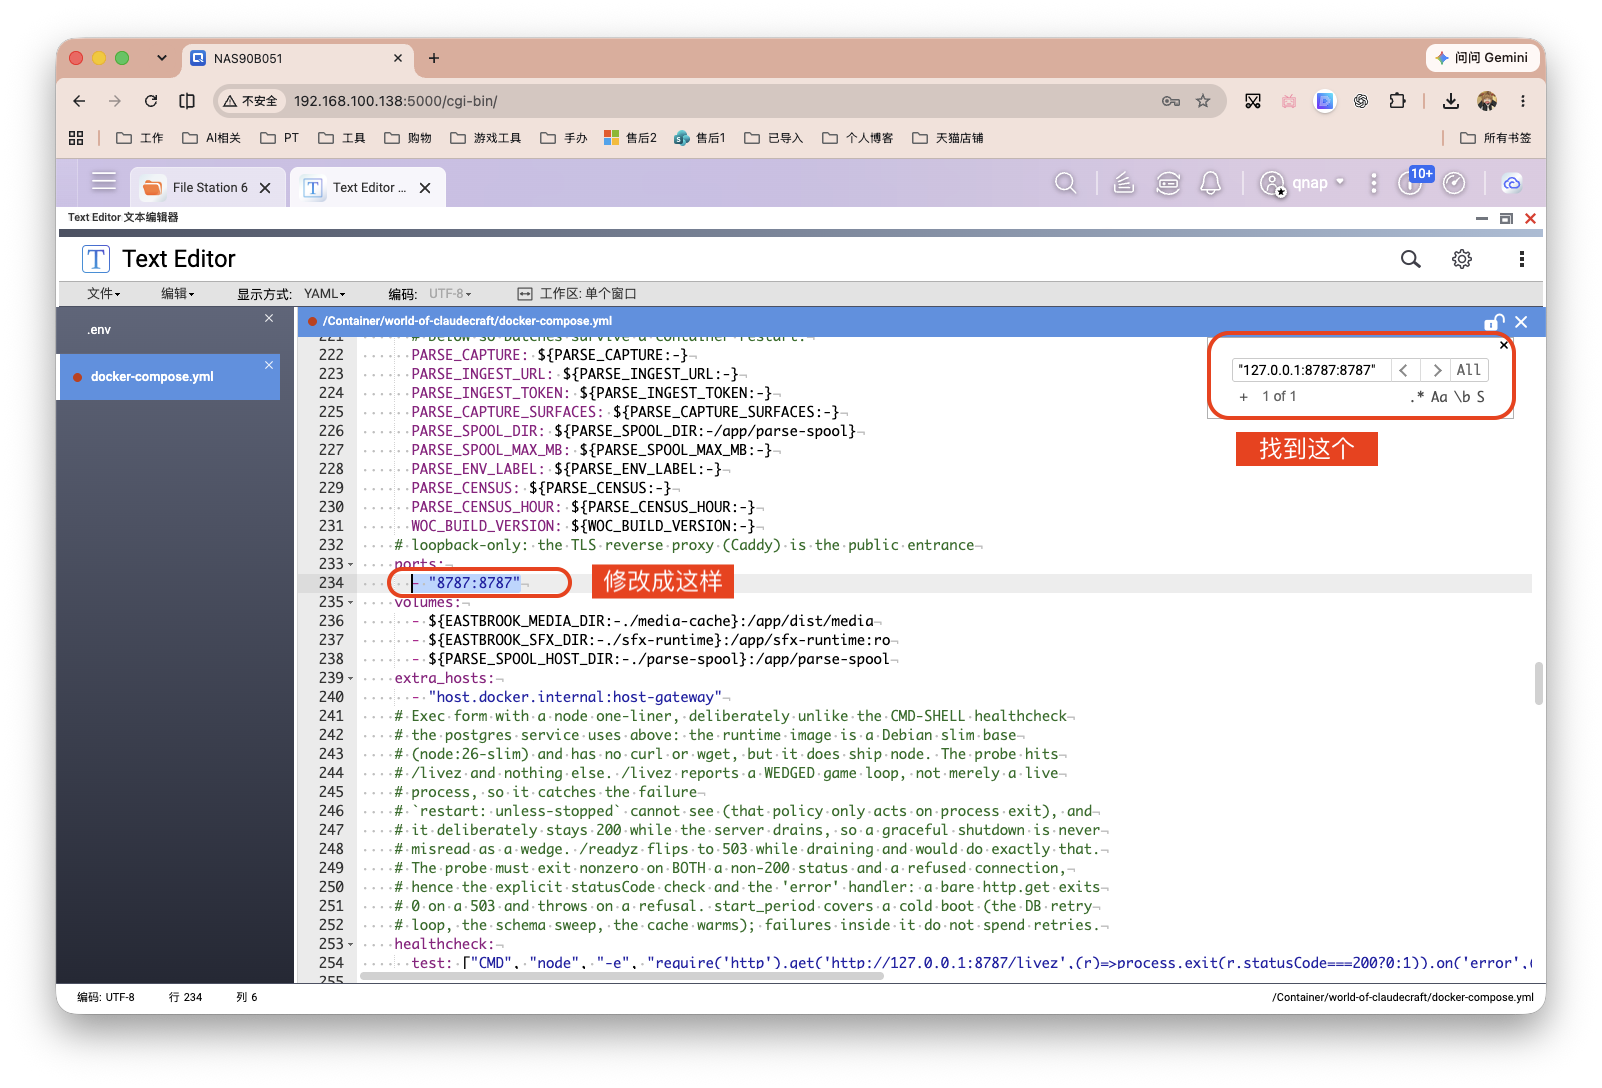This screenshot has height=1088, width=1602.
Task: Click the horizontal editor scrollbar
Action: pos(621,976)
